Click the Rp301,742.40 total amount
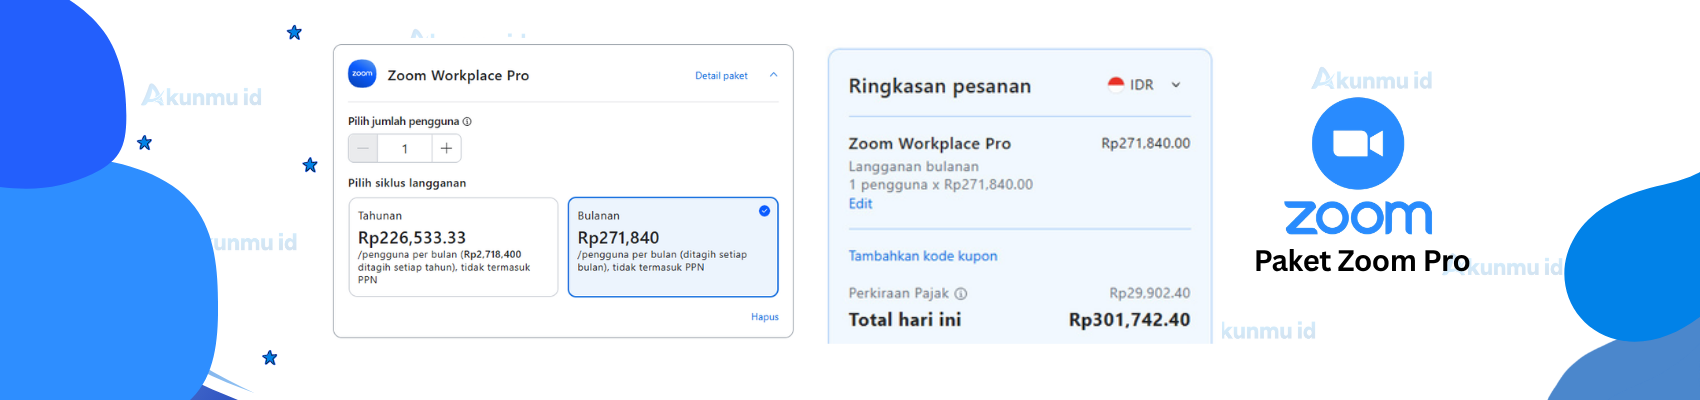The image size is (1700, 400). pyautogui.click(x=1129, y=320)
